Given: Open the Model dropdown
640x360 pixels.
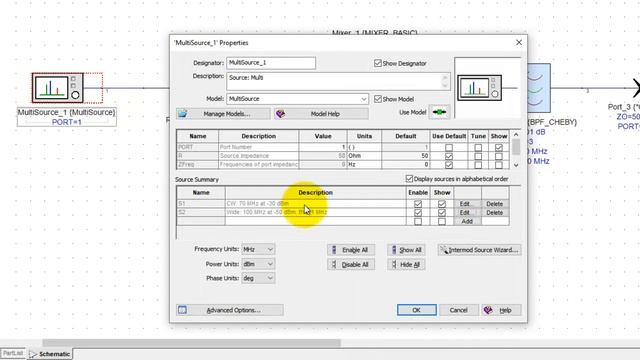Looking at the screenshot, I should coord(363,99).
